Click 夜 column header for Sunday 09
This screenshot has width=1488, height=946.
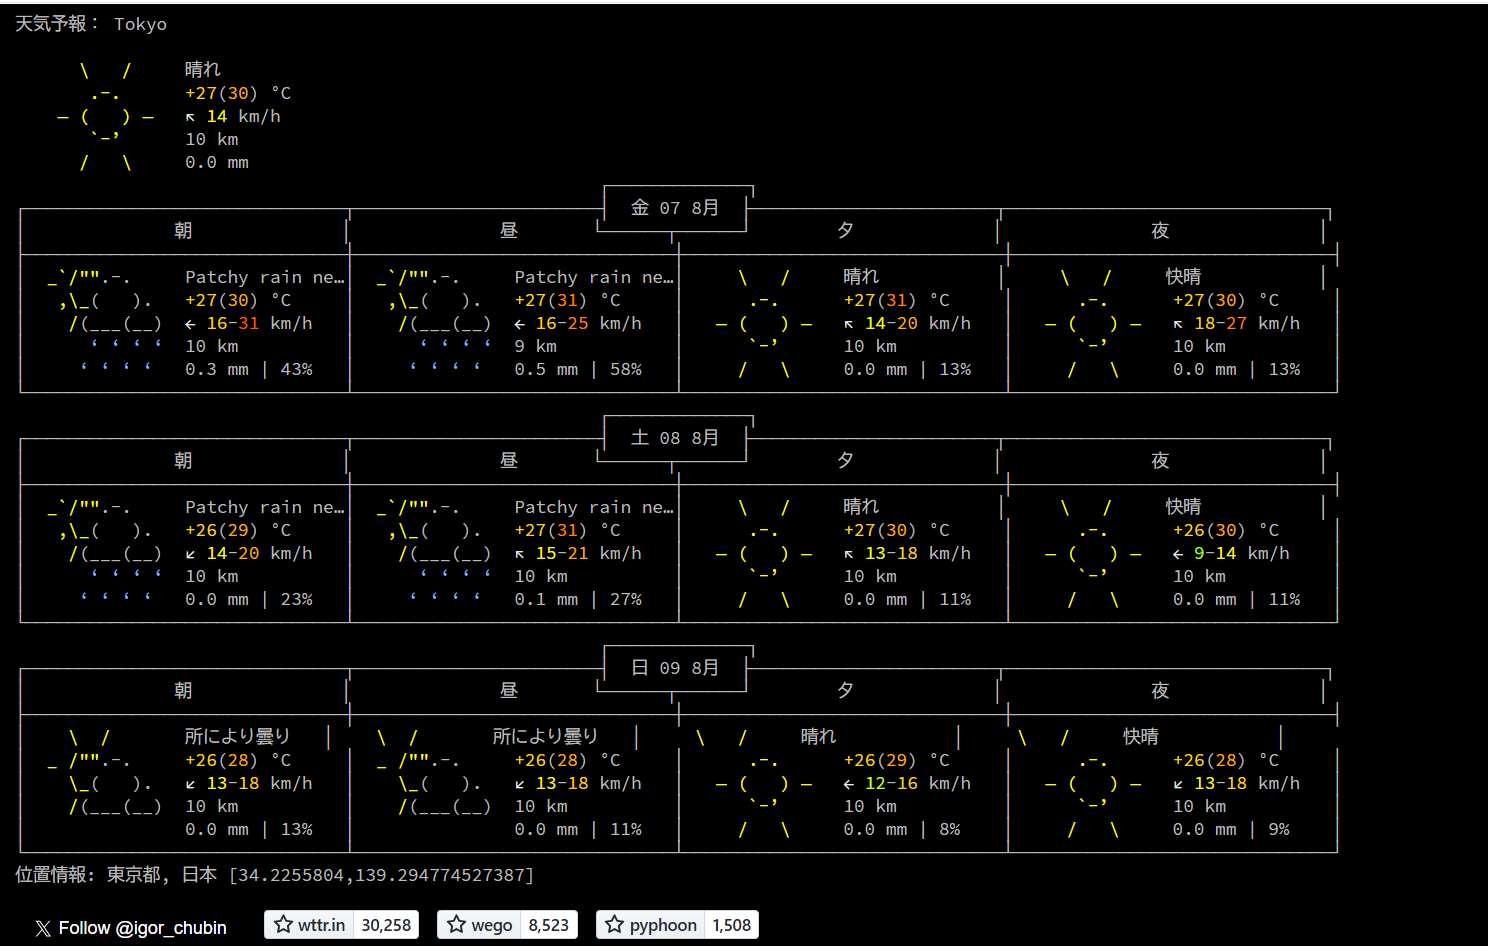pos(1160,691)
